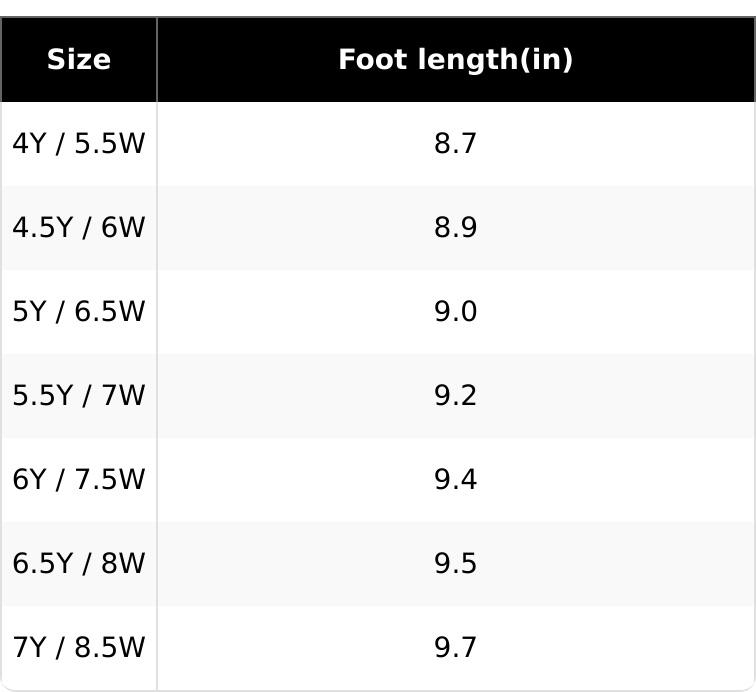Image resolution: width=756 pixels, height=692 pixels.
Task: Click the 5.5W text in first row
Action: tap(109, 144)
